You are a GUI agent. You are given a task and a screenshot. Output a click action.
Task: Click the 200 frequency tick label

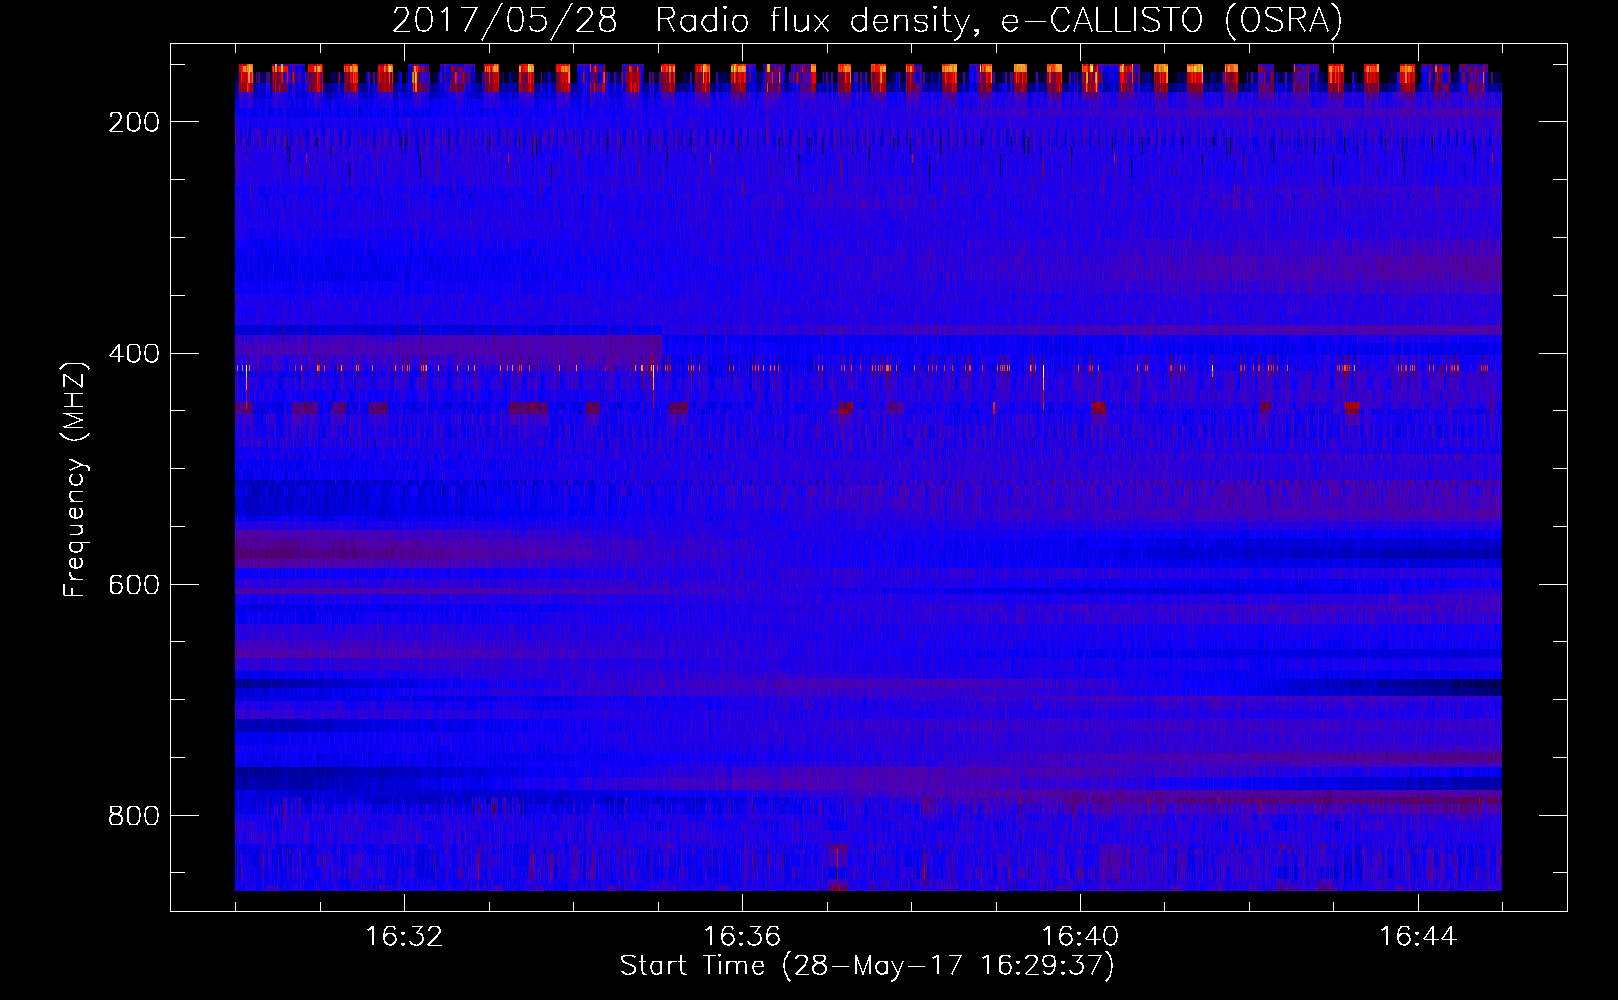coord(134,122)
